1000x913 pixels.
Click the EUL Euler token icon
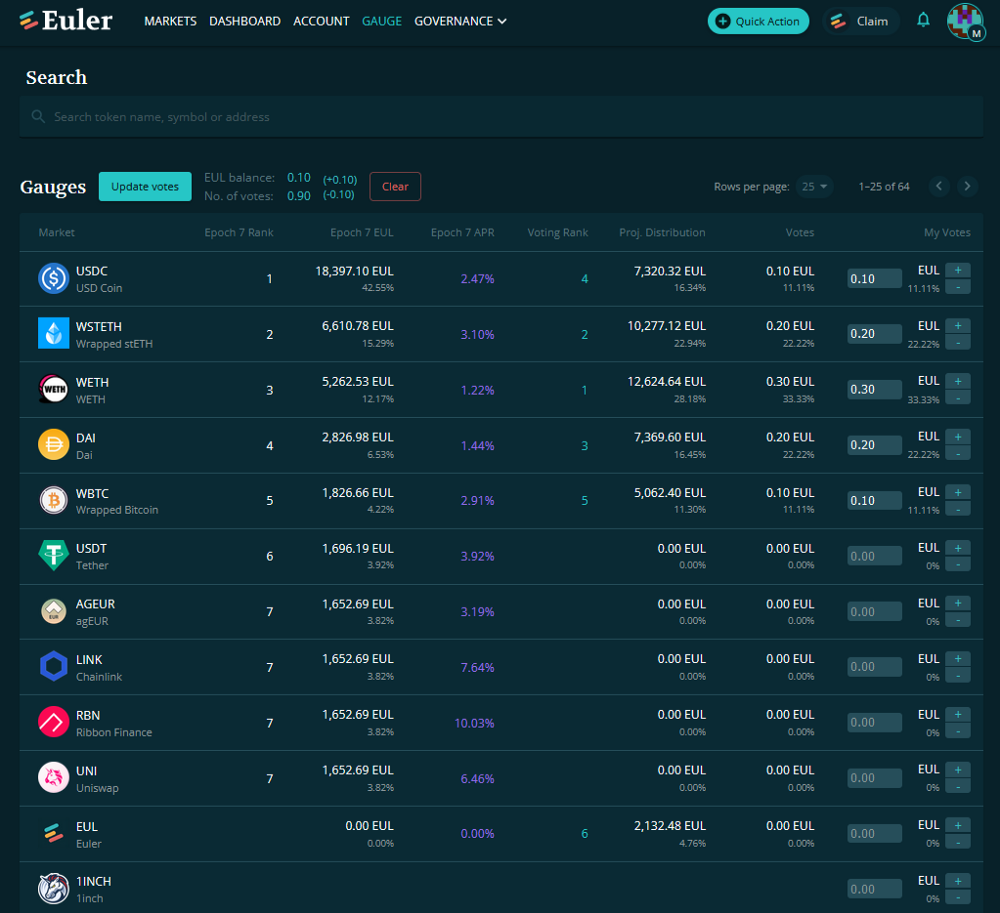click(x=54, y=833)
